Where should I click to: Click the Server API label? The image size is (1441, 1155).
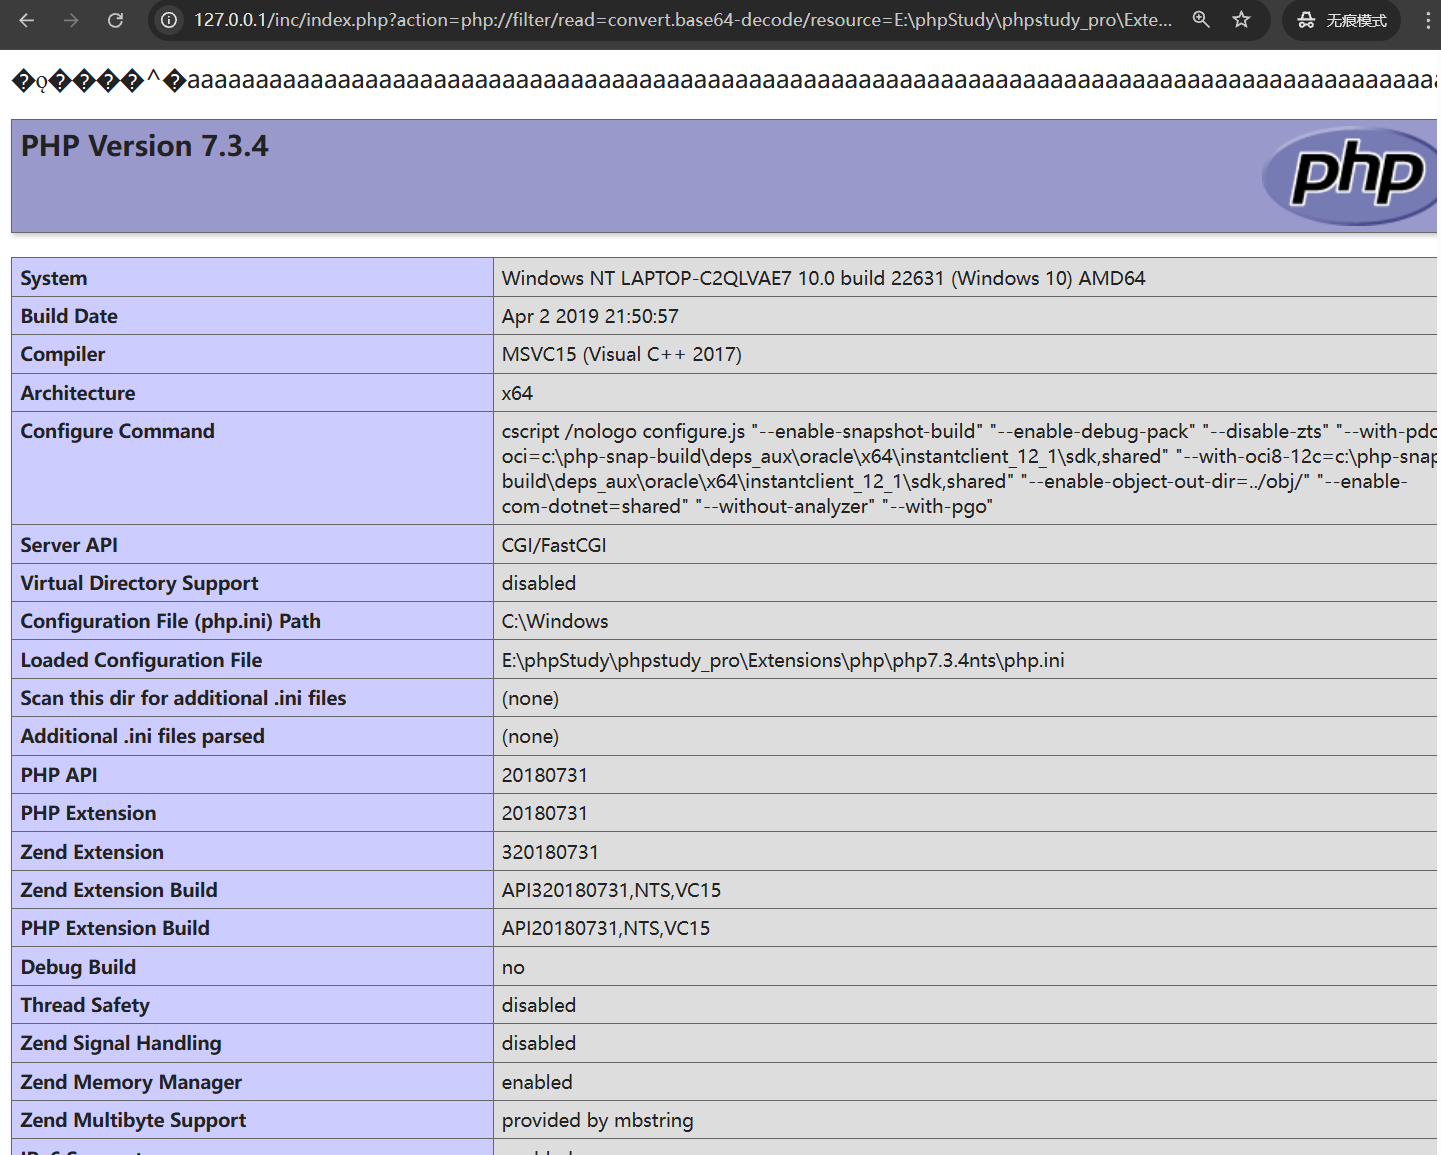[x=69, y=545]
